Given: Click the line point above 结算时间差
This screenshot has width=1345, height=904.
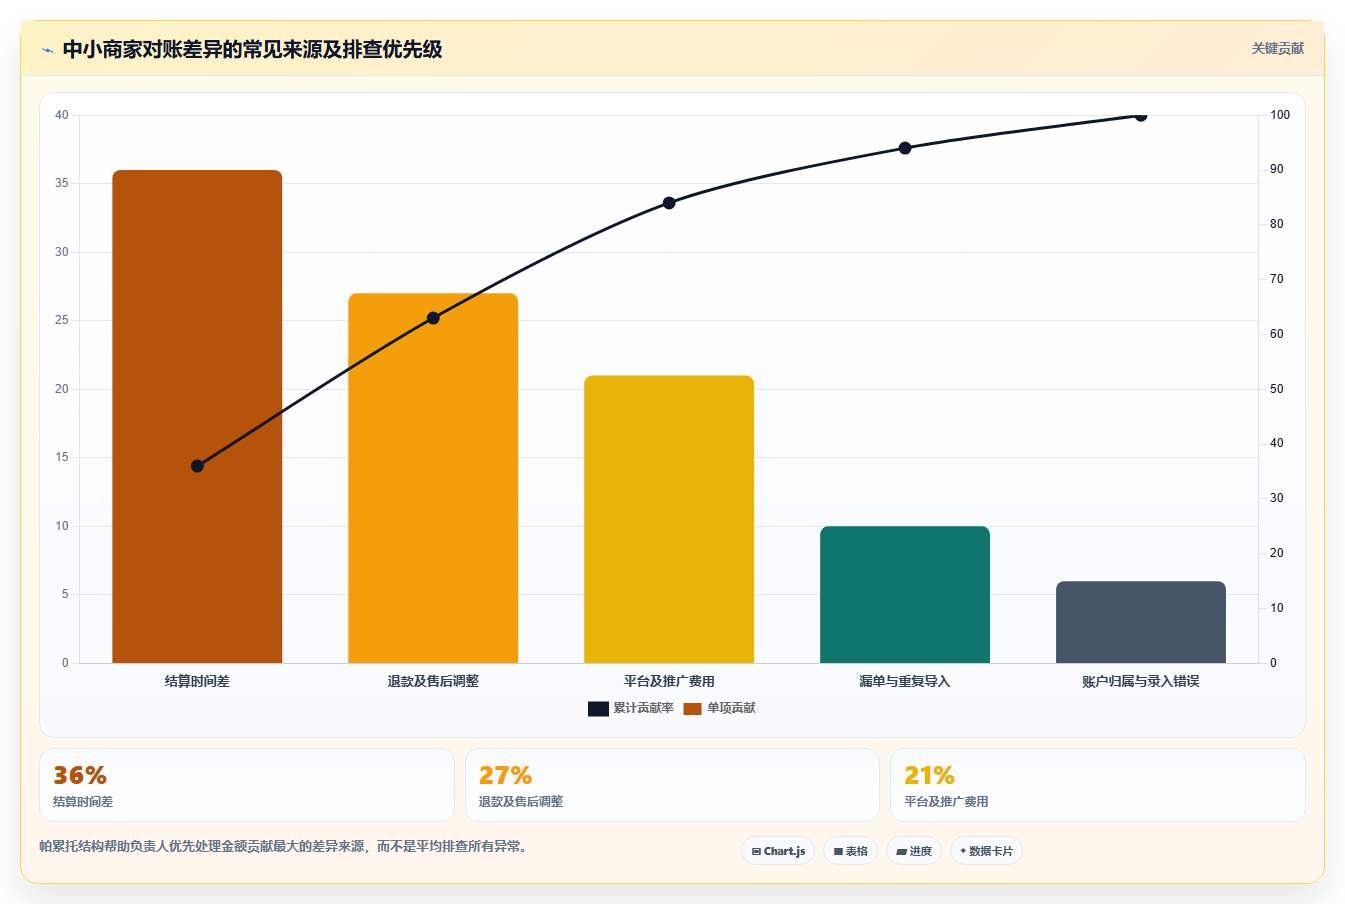Looking at the screenshot, I should click(x=197, y=466).
